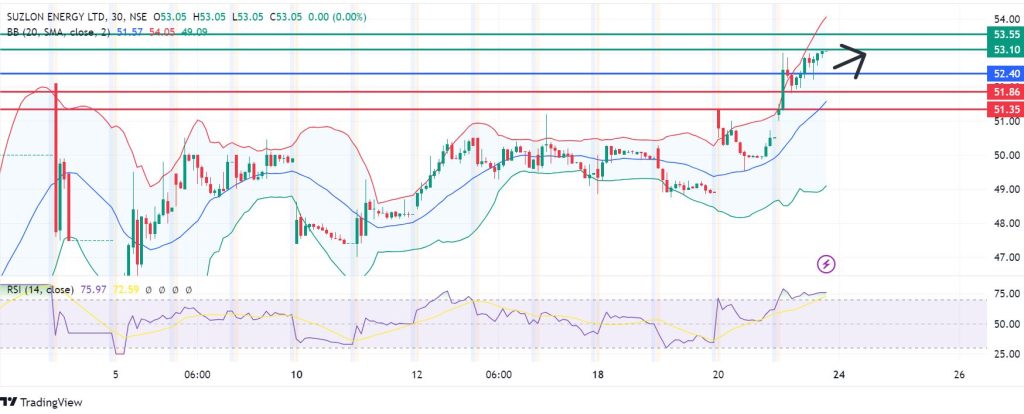Screen dimensions: 1024x414
Task: Click date 12 on time axis
Action: pyautogui.click(x=417, y=375)
